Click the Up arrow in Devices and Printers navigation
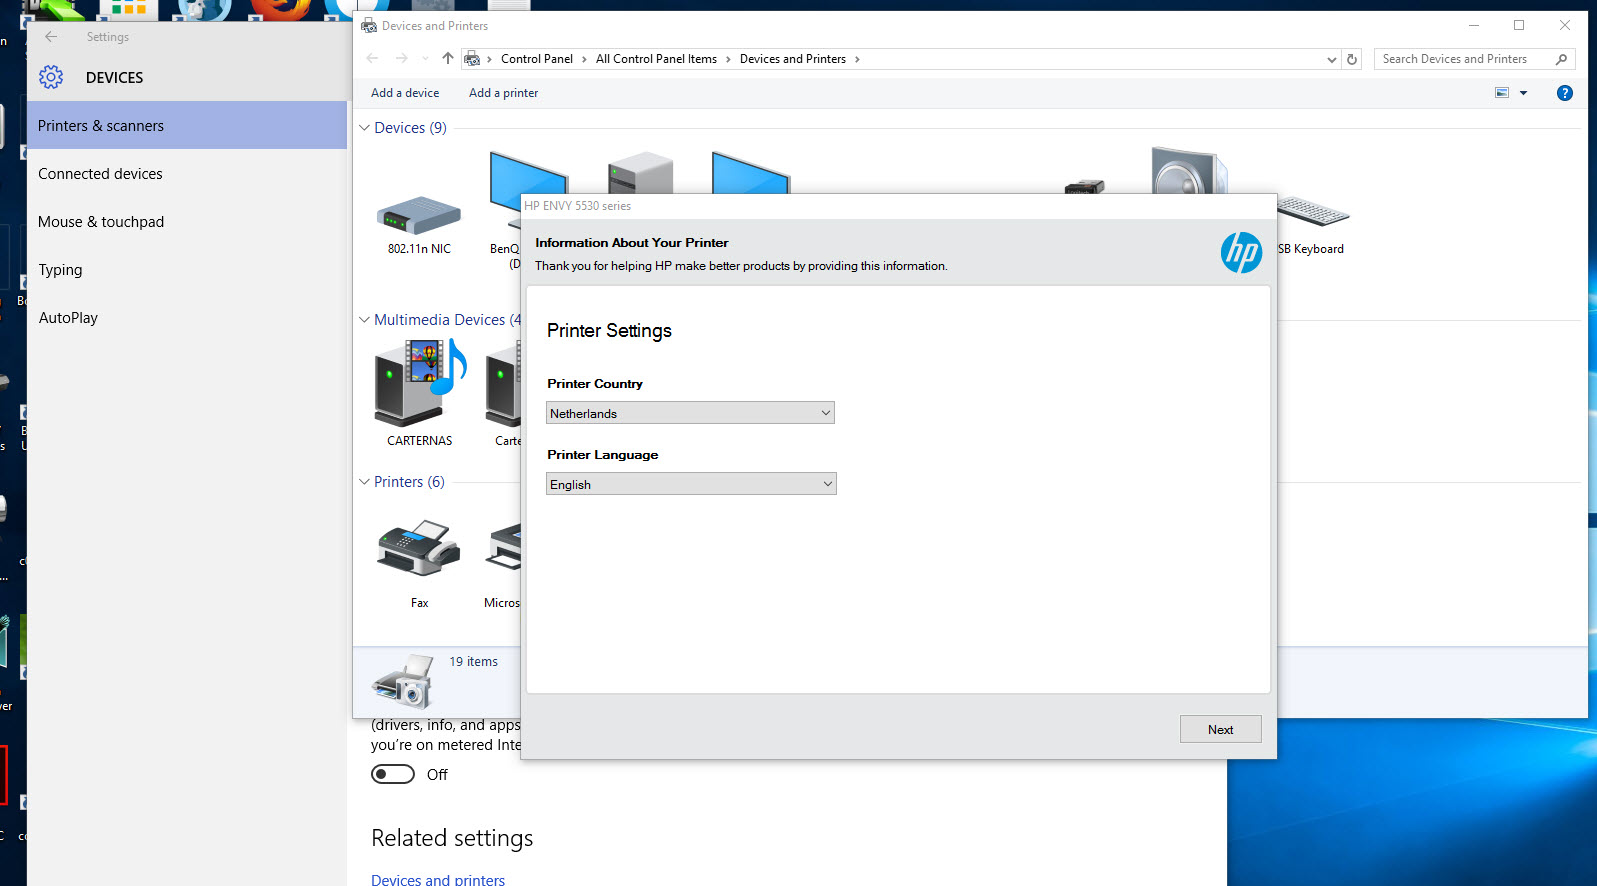The width and height of the screenshot is (1597, 886). 448,59
